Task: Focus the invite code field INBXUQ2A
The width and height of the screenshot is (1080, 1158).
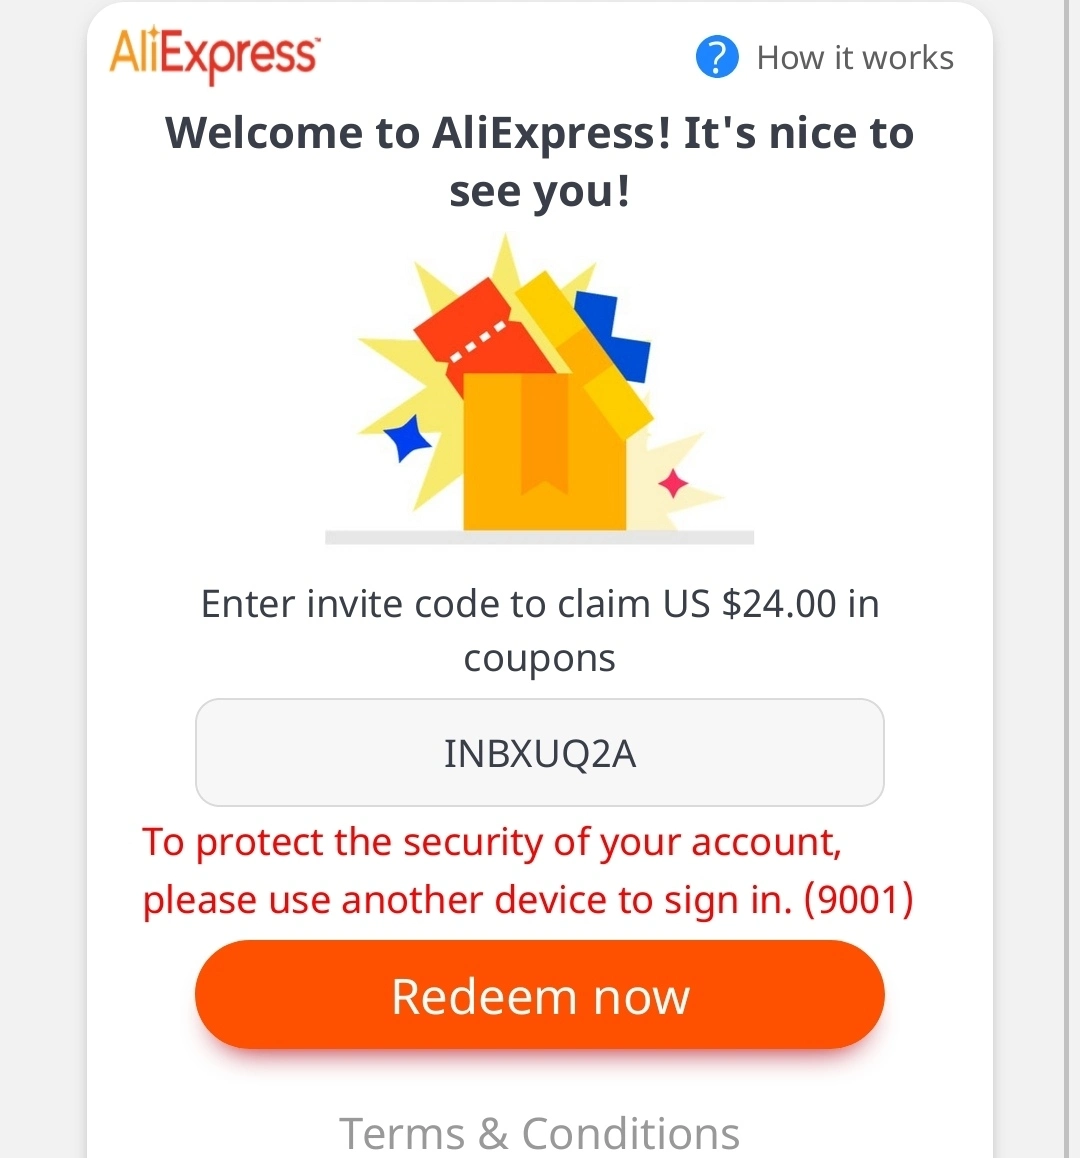Action: pyautogui.click(x=539, y=753)
